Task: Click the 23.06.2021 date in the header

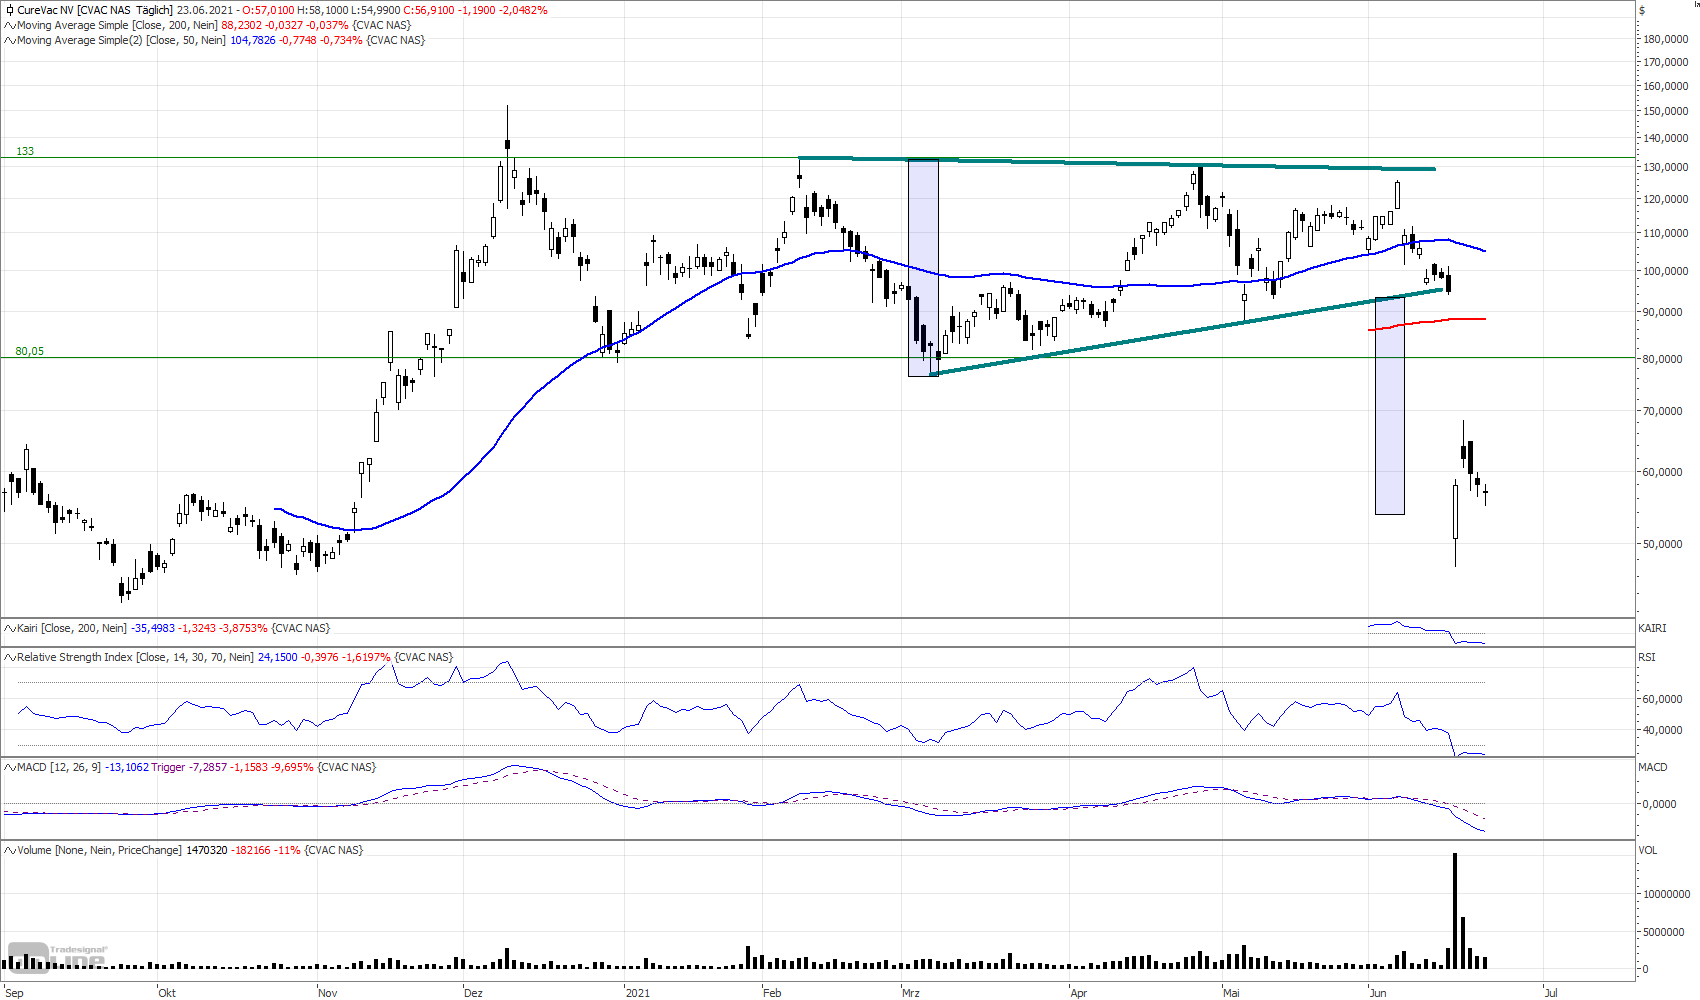Action: pyautogui.click(x=205, y=10)
